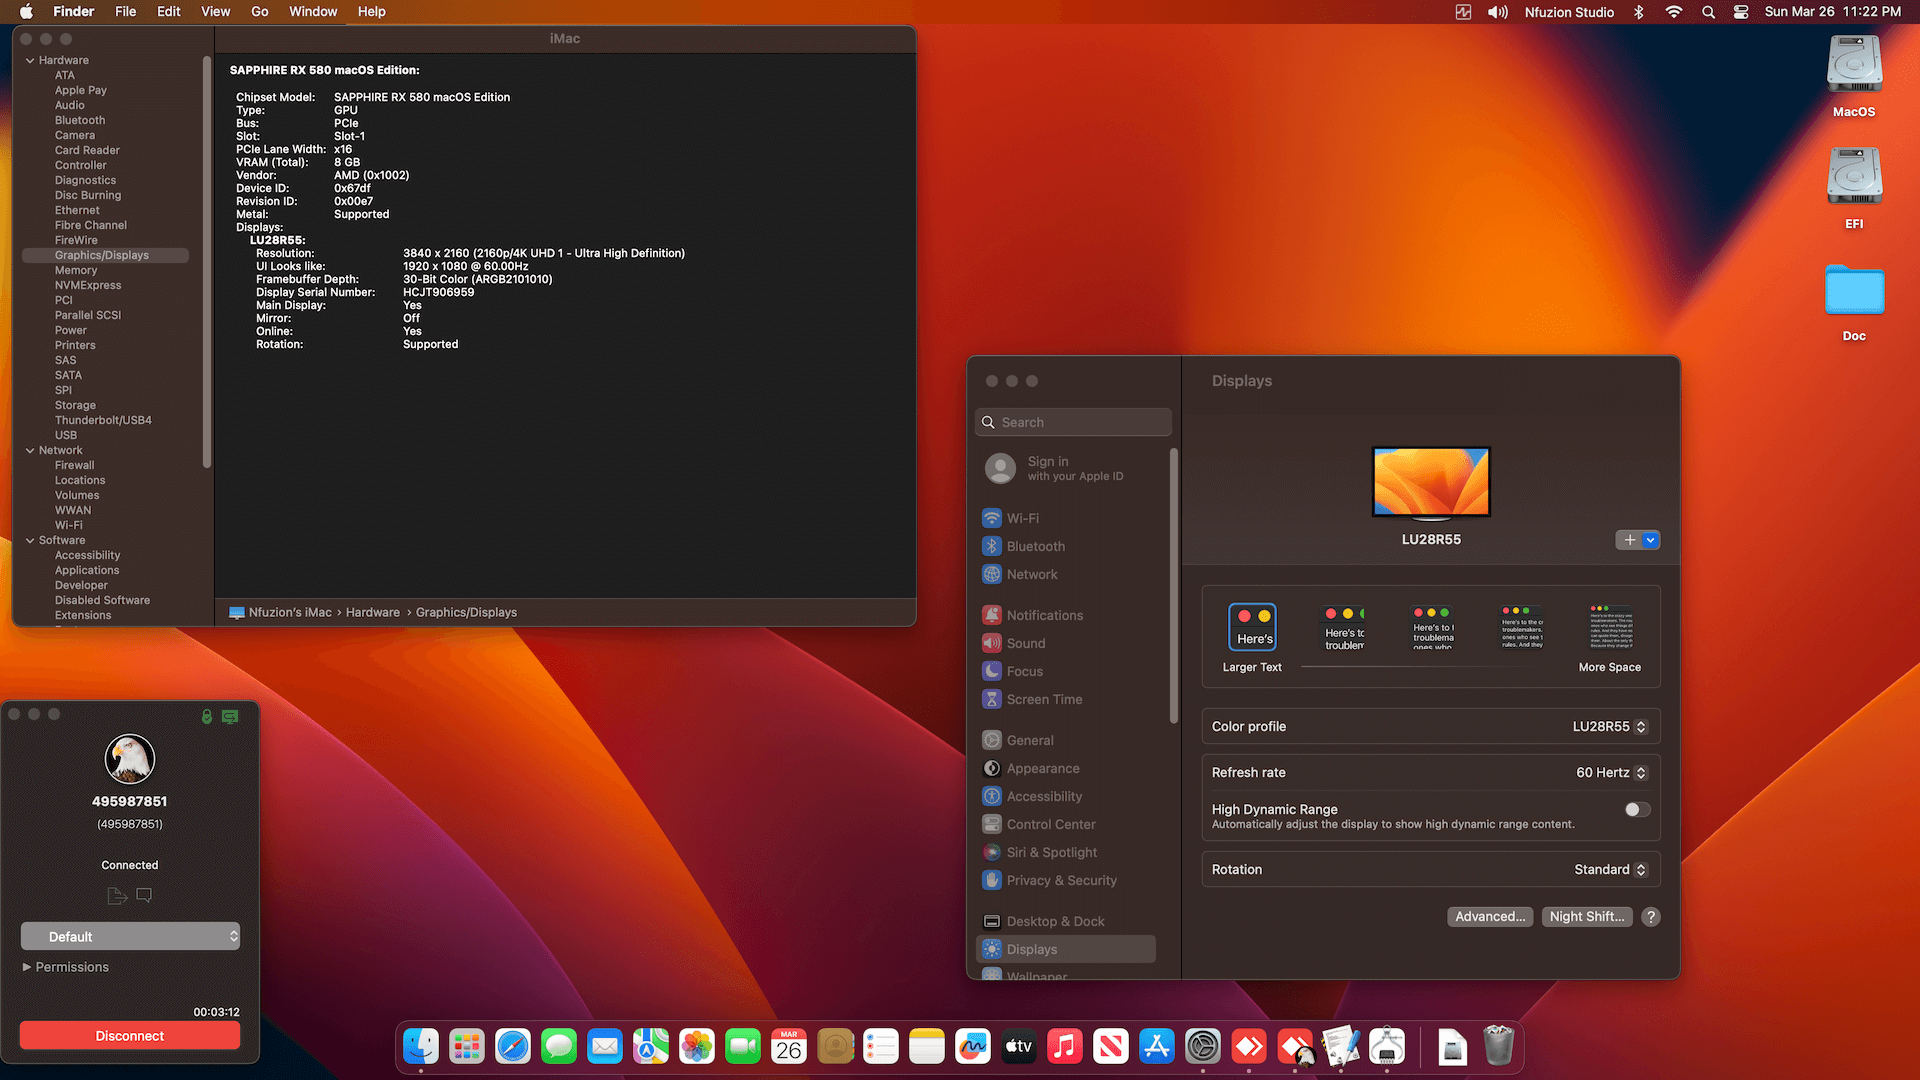Click the Screen Time hourglass icon

pyautogui.click(x=992, y=699)
